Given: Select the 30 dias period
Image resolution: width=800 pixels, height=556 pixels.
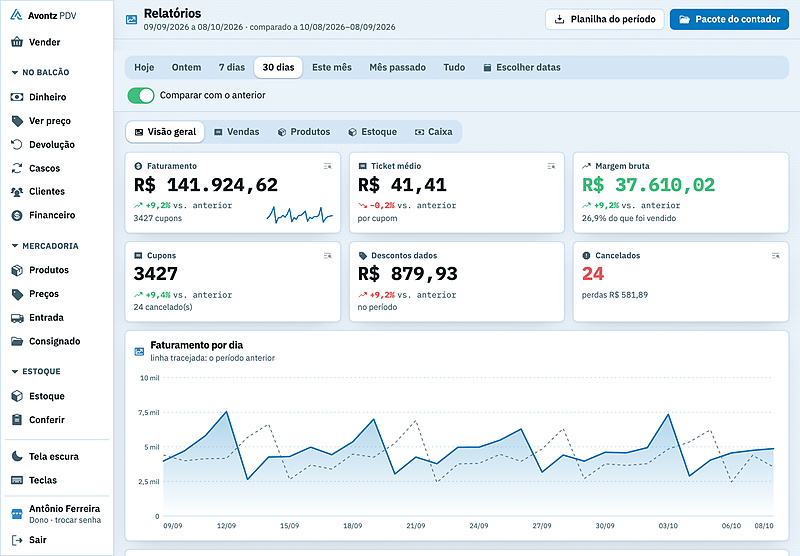Looking at the screenshot, I should pos(278,67).
